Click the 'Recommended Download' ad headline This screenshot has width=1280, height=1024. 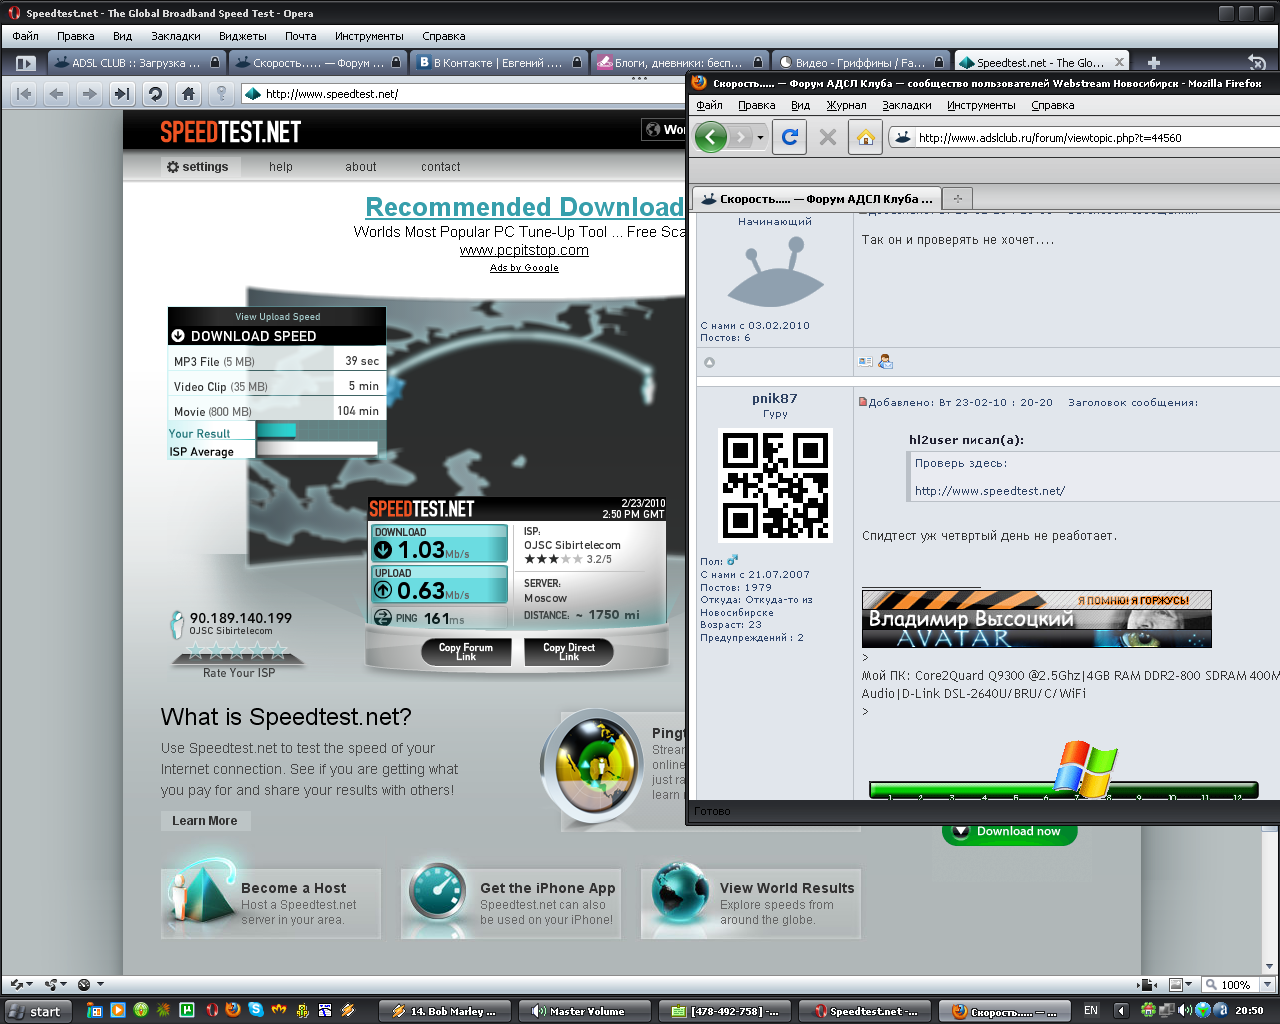click(x=524, y=207)
